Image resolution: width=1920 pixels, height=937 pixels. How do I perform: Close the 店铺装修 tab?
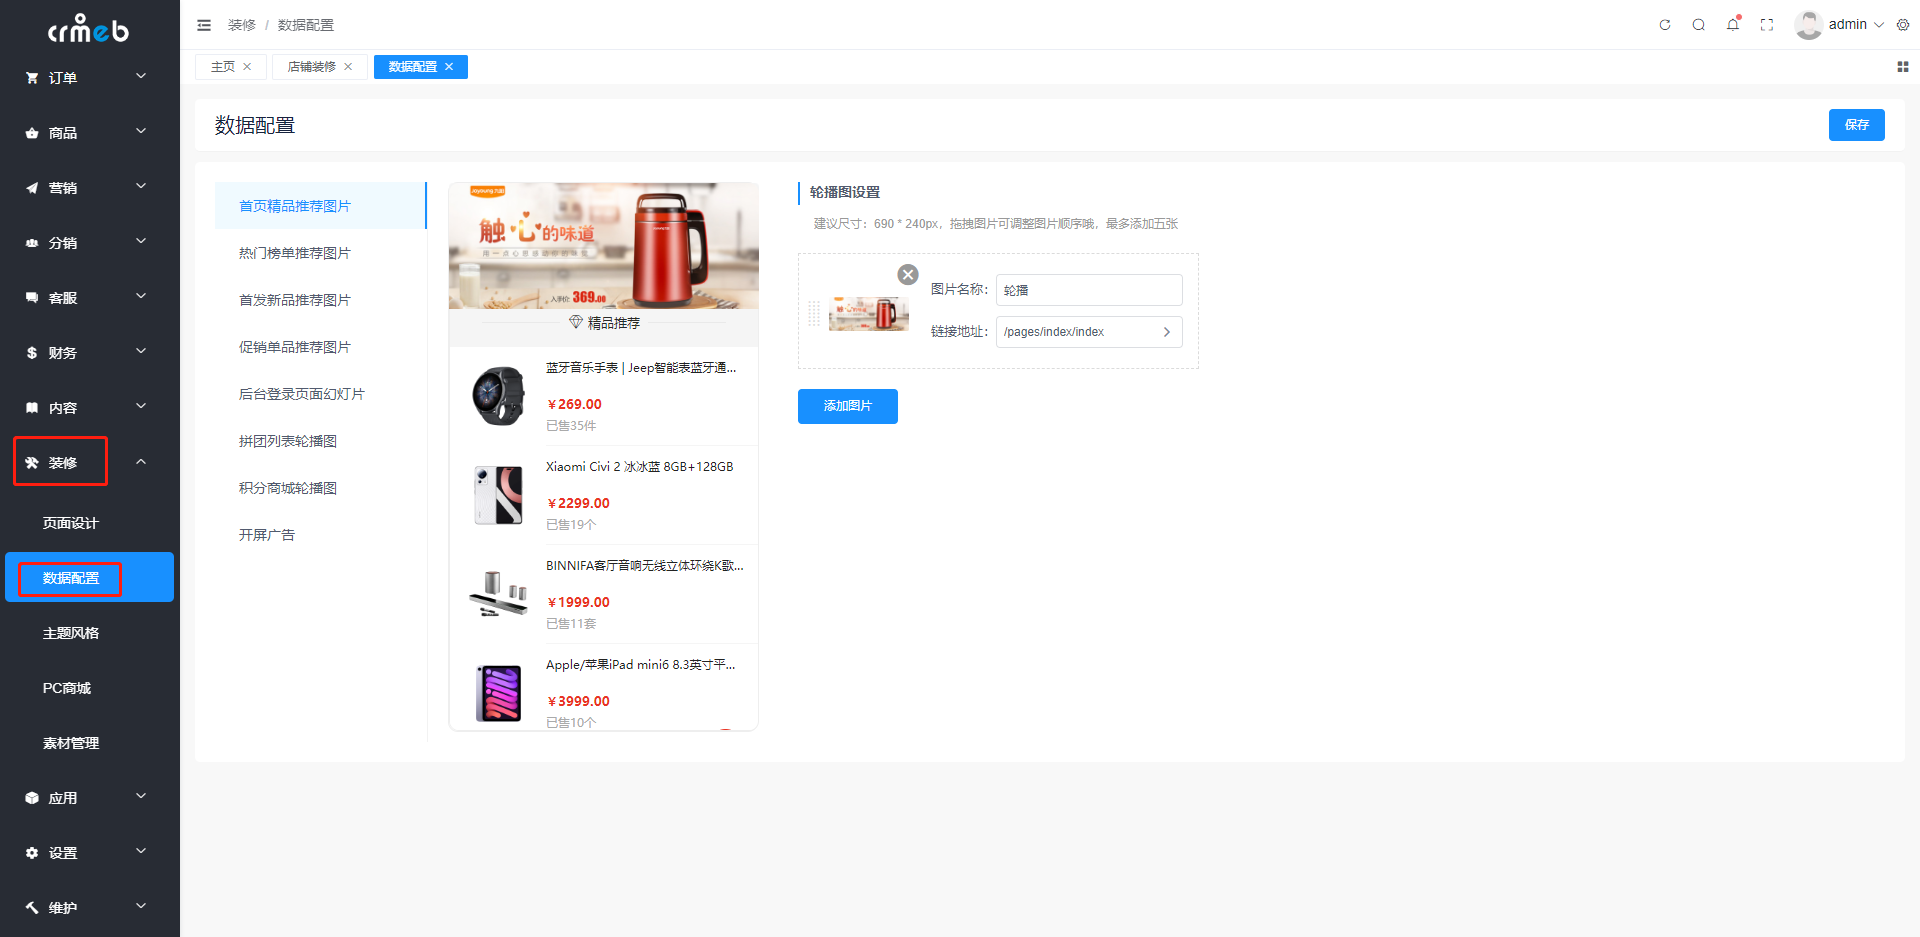tap(348, 67)
